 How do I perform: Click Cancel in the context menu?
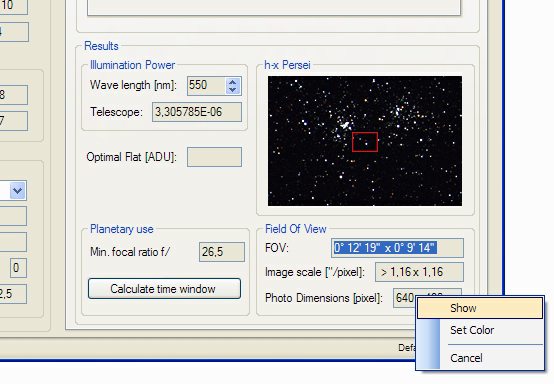pyautogui.click(x=480, y=358)
